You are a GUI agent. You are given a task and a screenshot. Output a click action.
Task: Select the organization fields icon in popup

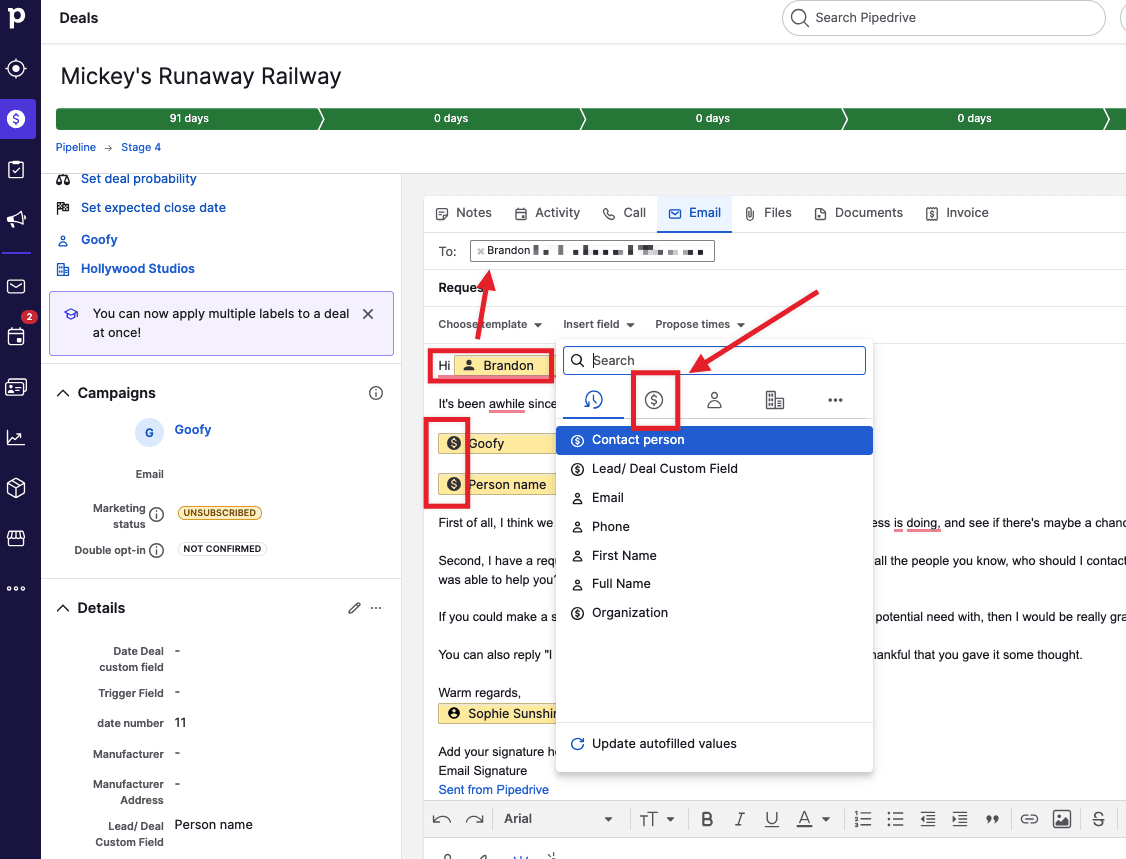click(x=775, y=400)
